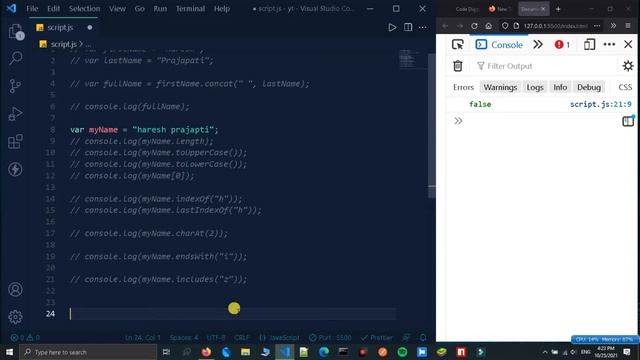Open the Search view in activity bar
The height and width of the screenshot is (360, 640).
(x=16, y=58)
